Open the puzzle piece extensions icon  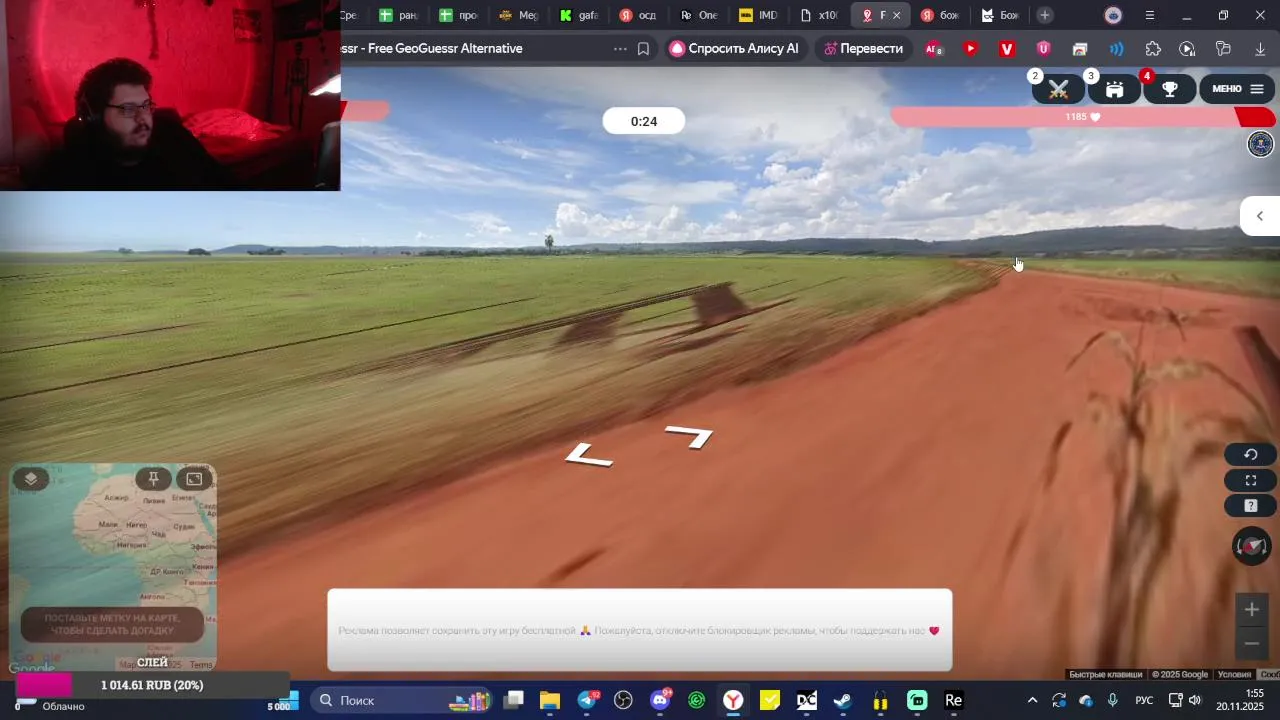coord(1153,48)
